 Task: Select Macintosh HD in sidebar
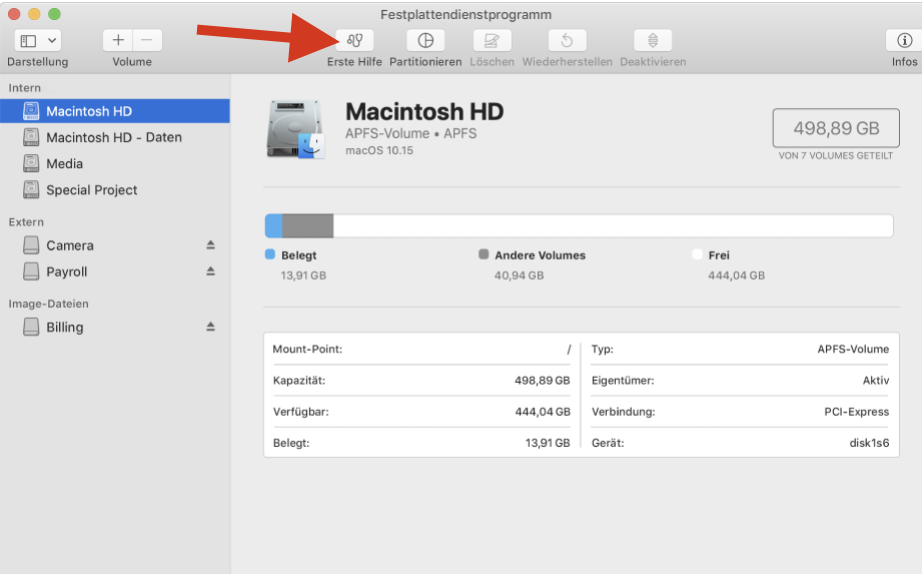pos(89,111)
